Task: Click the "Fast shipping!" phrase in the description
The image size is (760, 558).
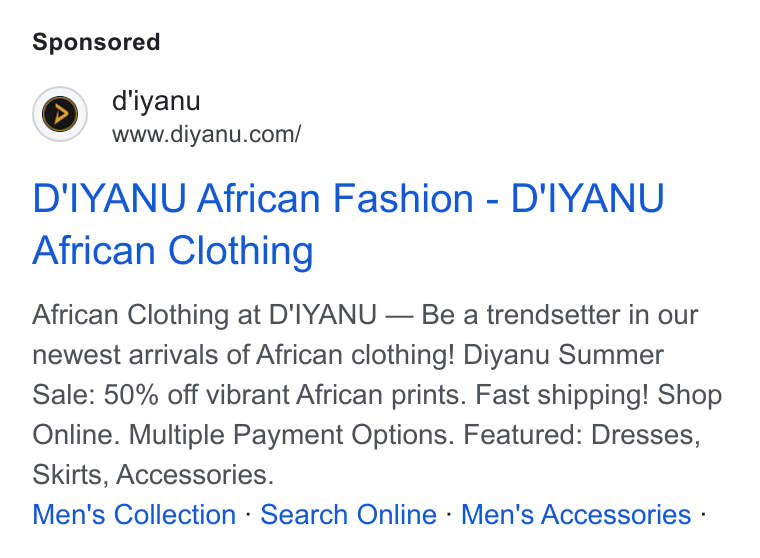Action: pyautogui.click(x=561, y=395)
